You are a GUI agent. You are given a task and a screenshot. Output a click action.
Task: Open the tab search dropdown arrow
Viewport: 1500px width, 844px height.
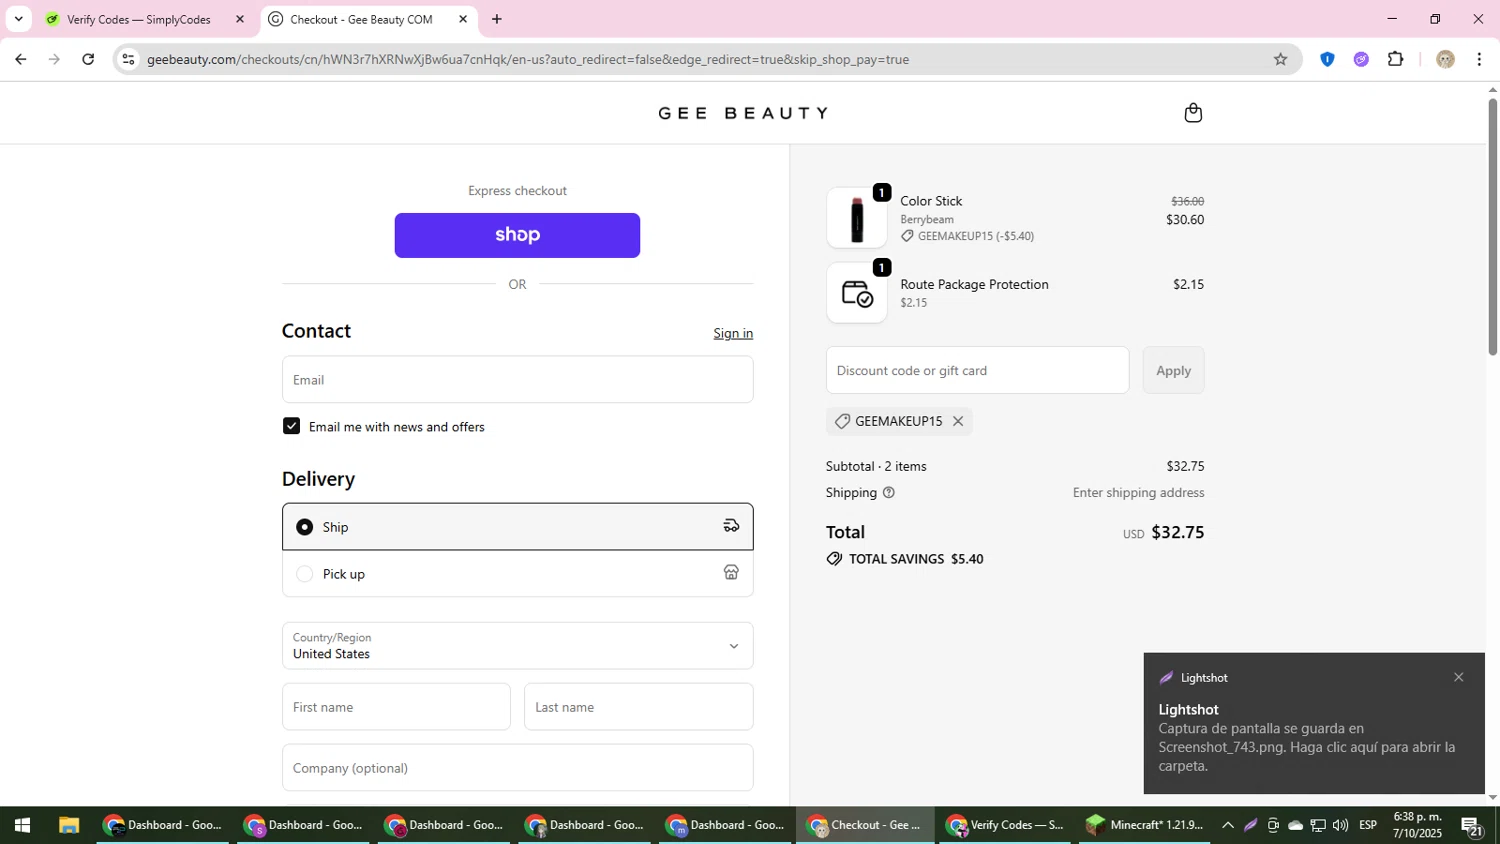(18, 19)
